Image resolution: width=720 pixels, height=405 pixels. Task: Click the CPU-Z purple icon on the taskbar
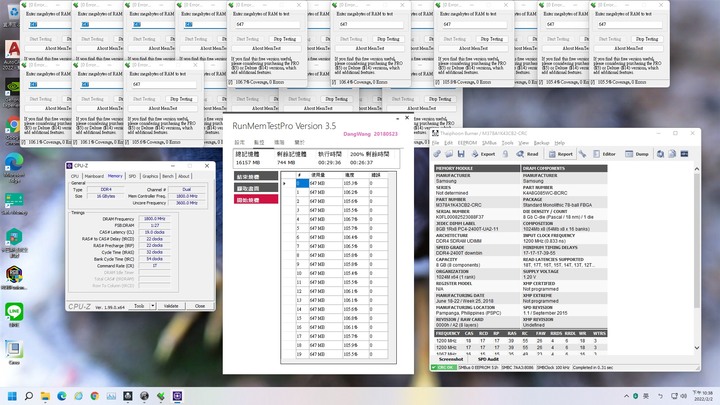click(x=177, y=396)
